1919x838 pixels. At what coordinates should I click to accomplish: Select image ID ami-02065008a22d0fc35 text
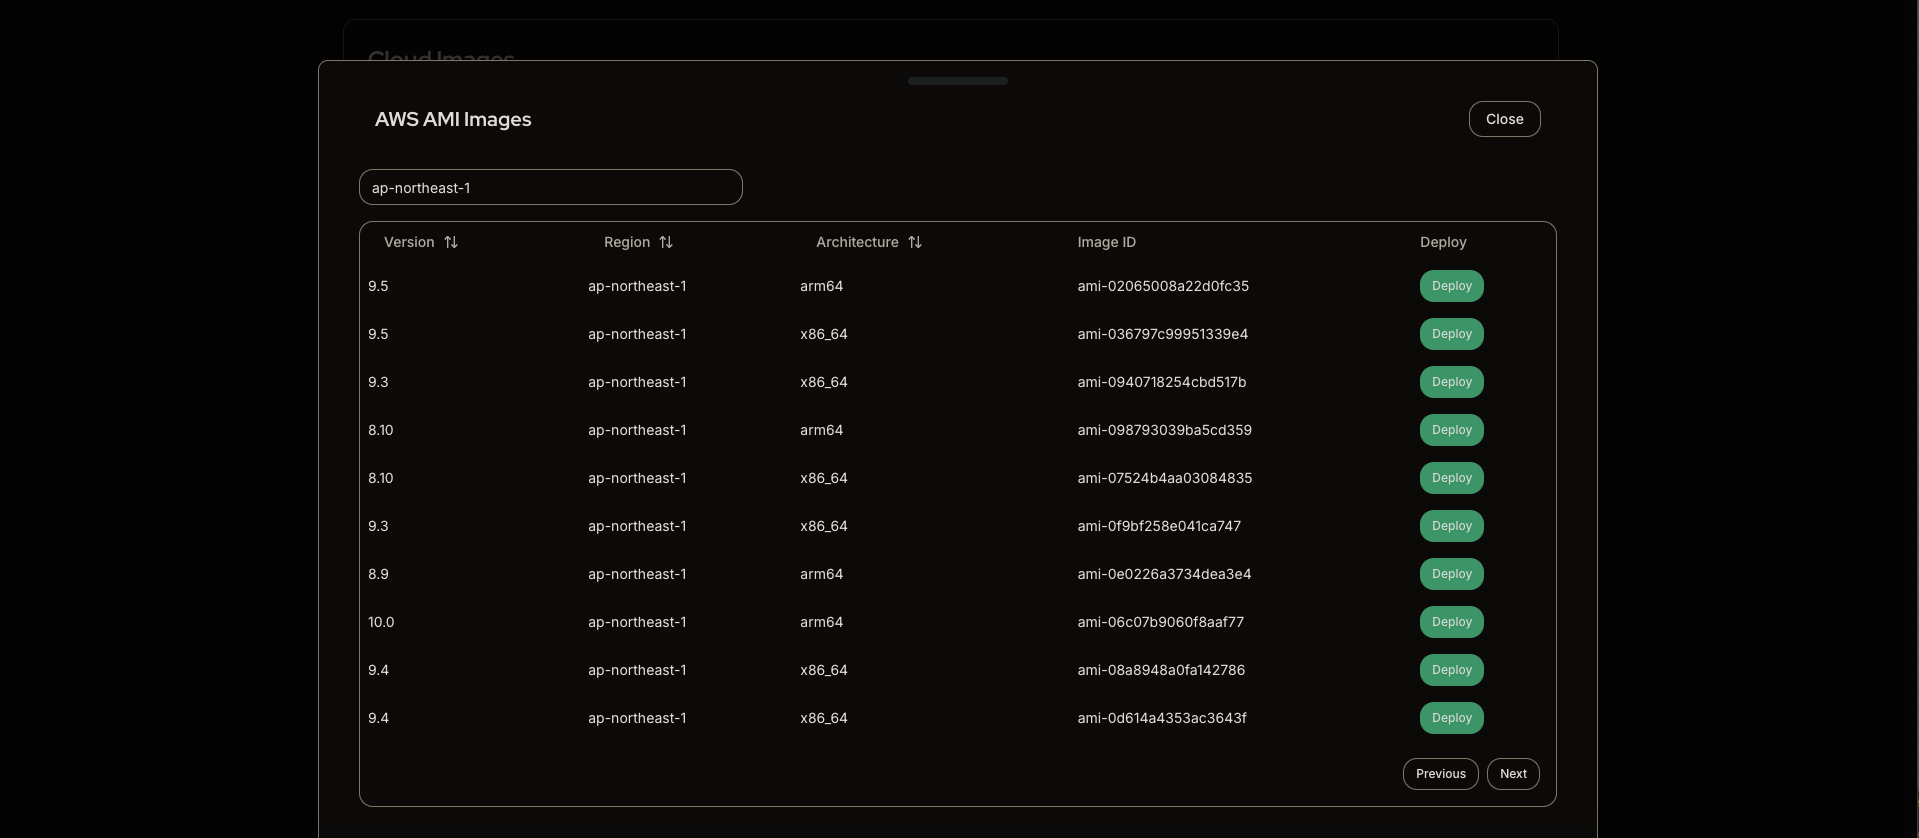tap(1163, 286)
